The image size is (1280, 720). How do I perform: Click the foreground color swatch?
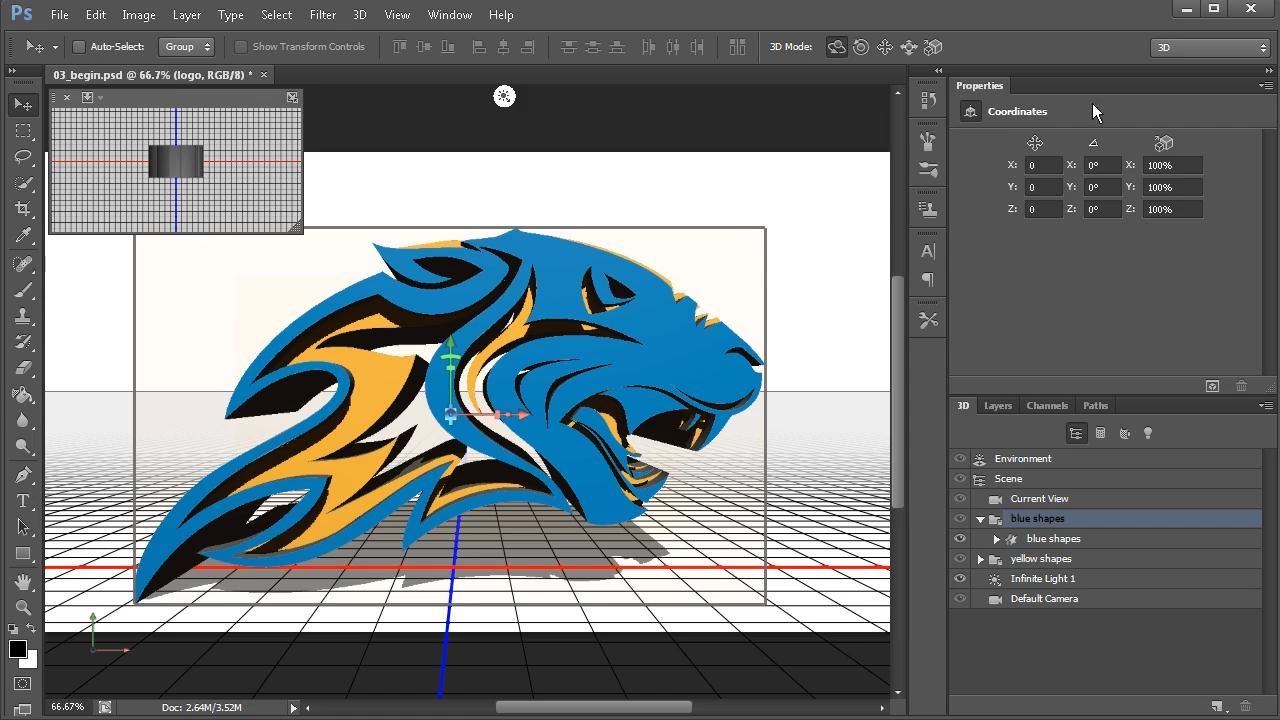click(17, 649)
